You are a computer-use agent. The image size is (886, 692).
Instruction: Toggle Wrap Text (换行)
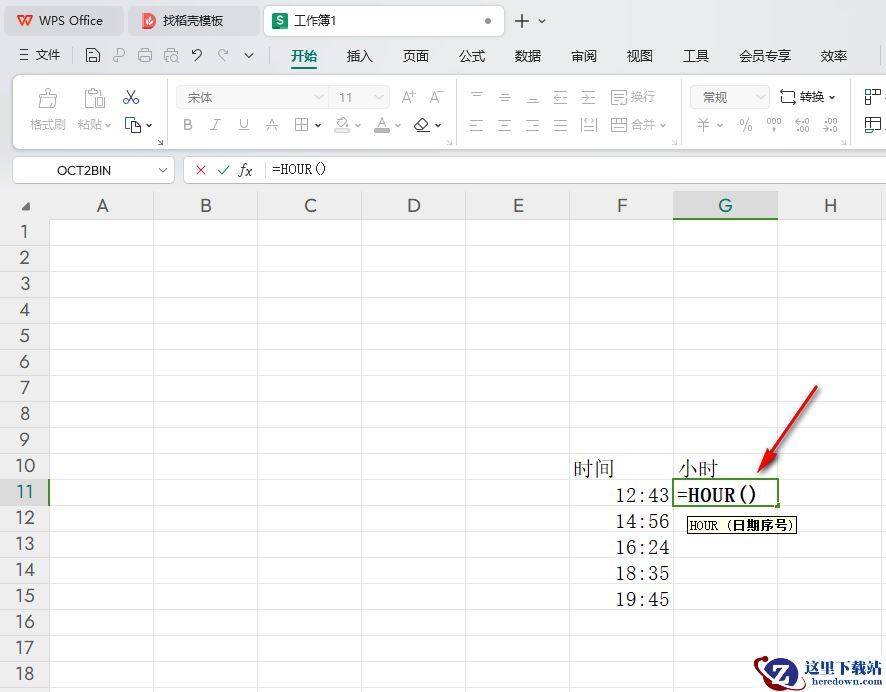(633, 97)
